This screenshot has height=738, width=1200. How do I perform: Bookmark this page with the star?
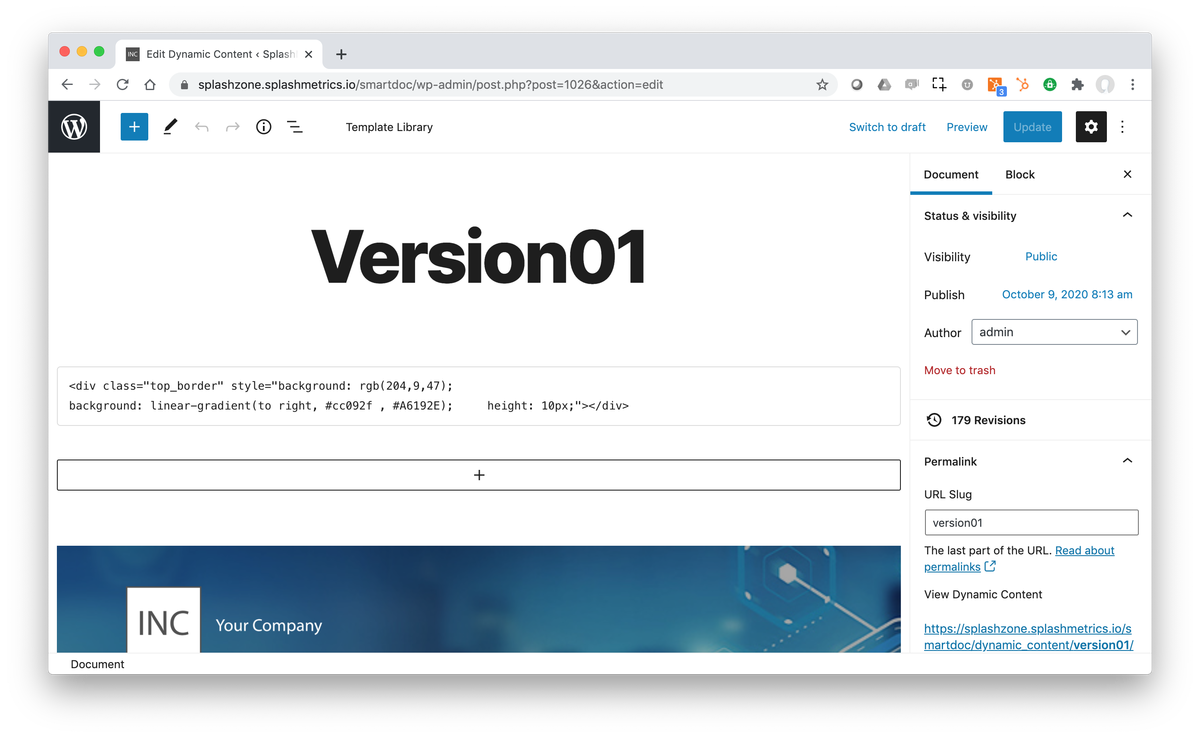pyautogui.click(x=822, y=85)
